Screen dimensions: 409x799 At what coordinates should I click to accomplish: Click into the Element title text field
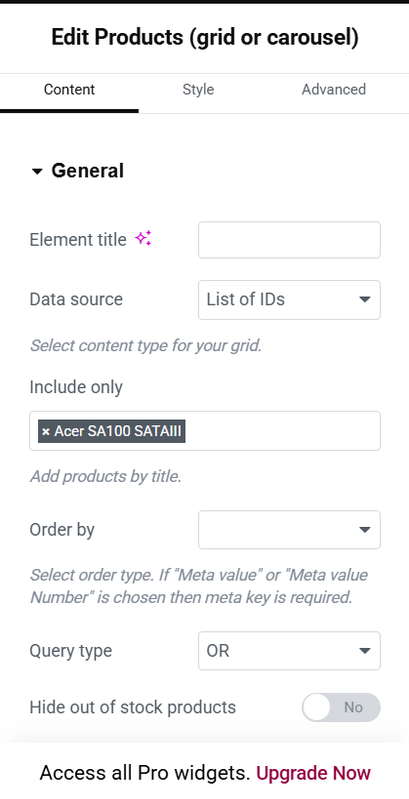(289, 239)
